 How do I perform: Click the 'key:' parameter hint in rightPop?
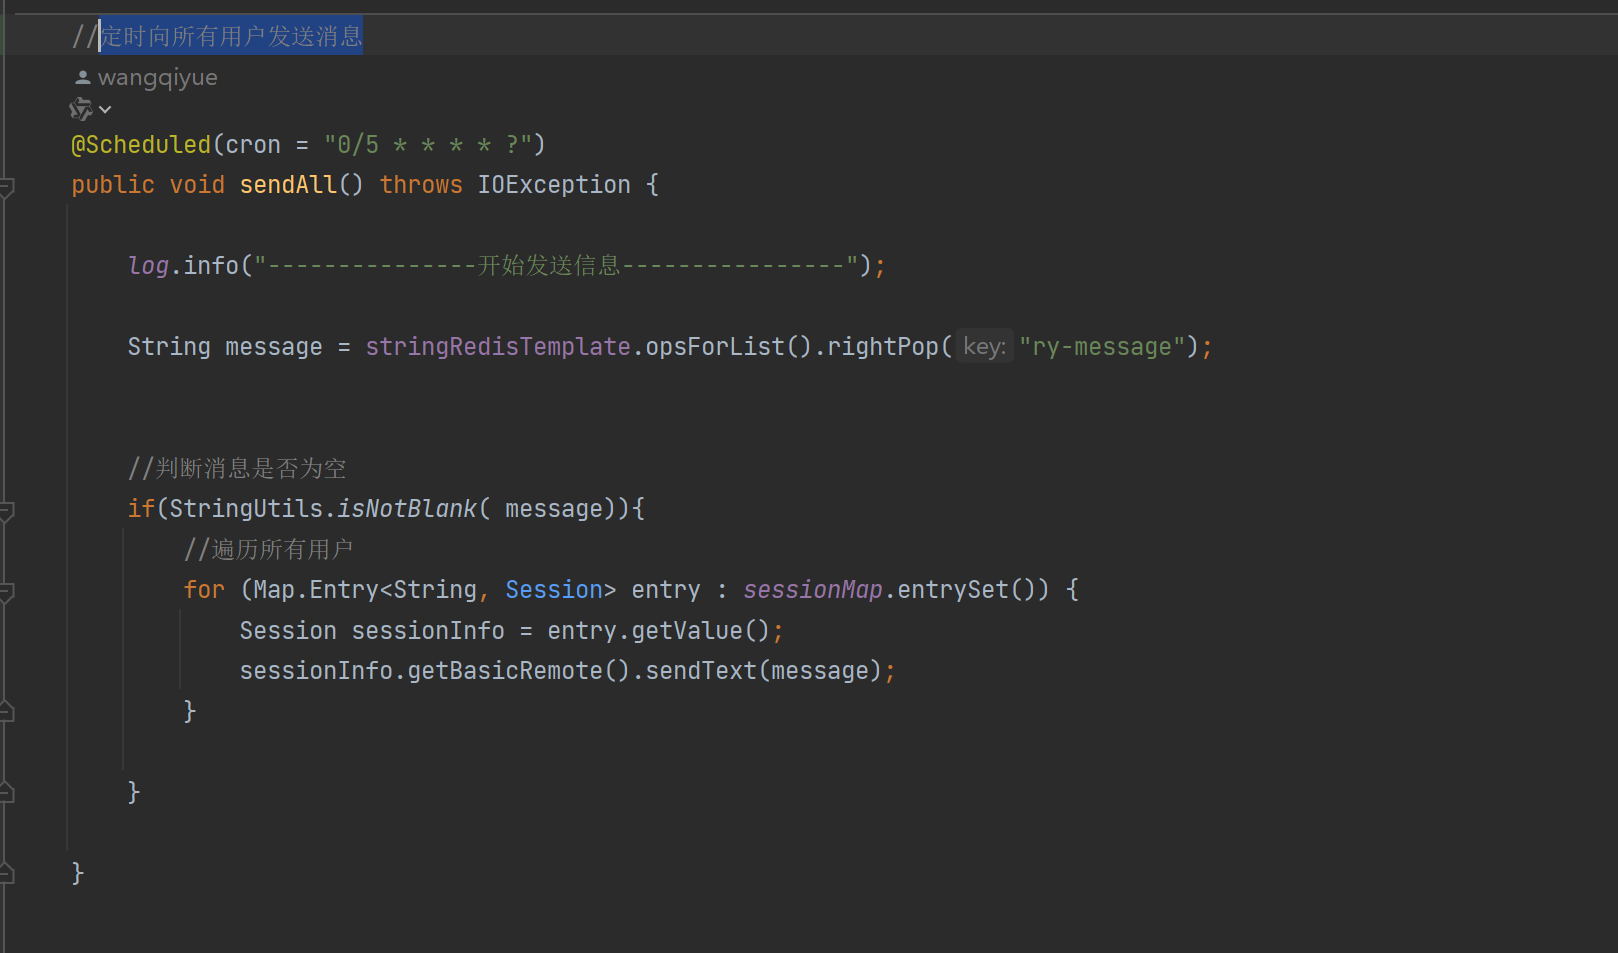tap(984, 347)
